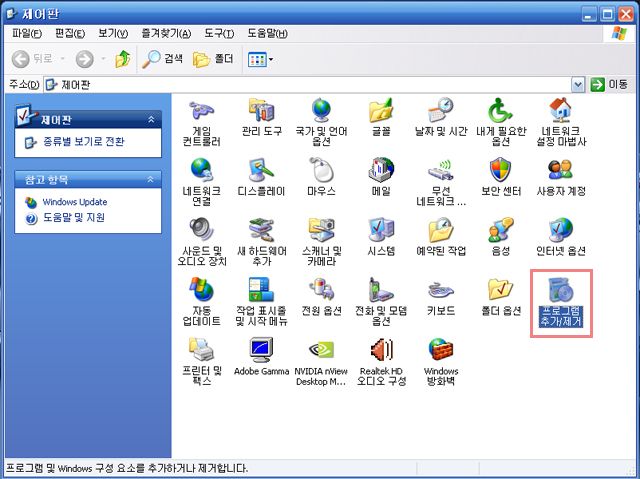Select the 시스템 (System) icon
The image size is (640, 479).
(381, 237)
